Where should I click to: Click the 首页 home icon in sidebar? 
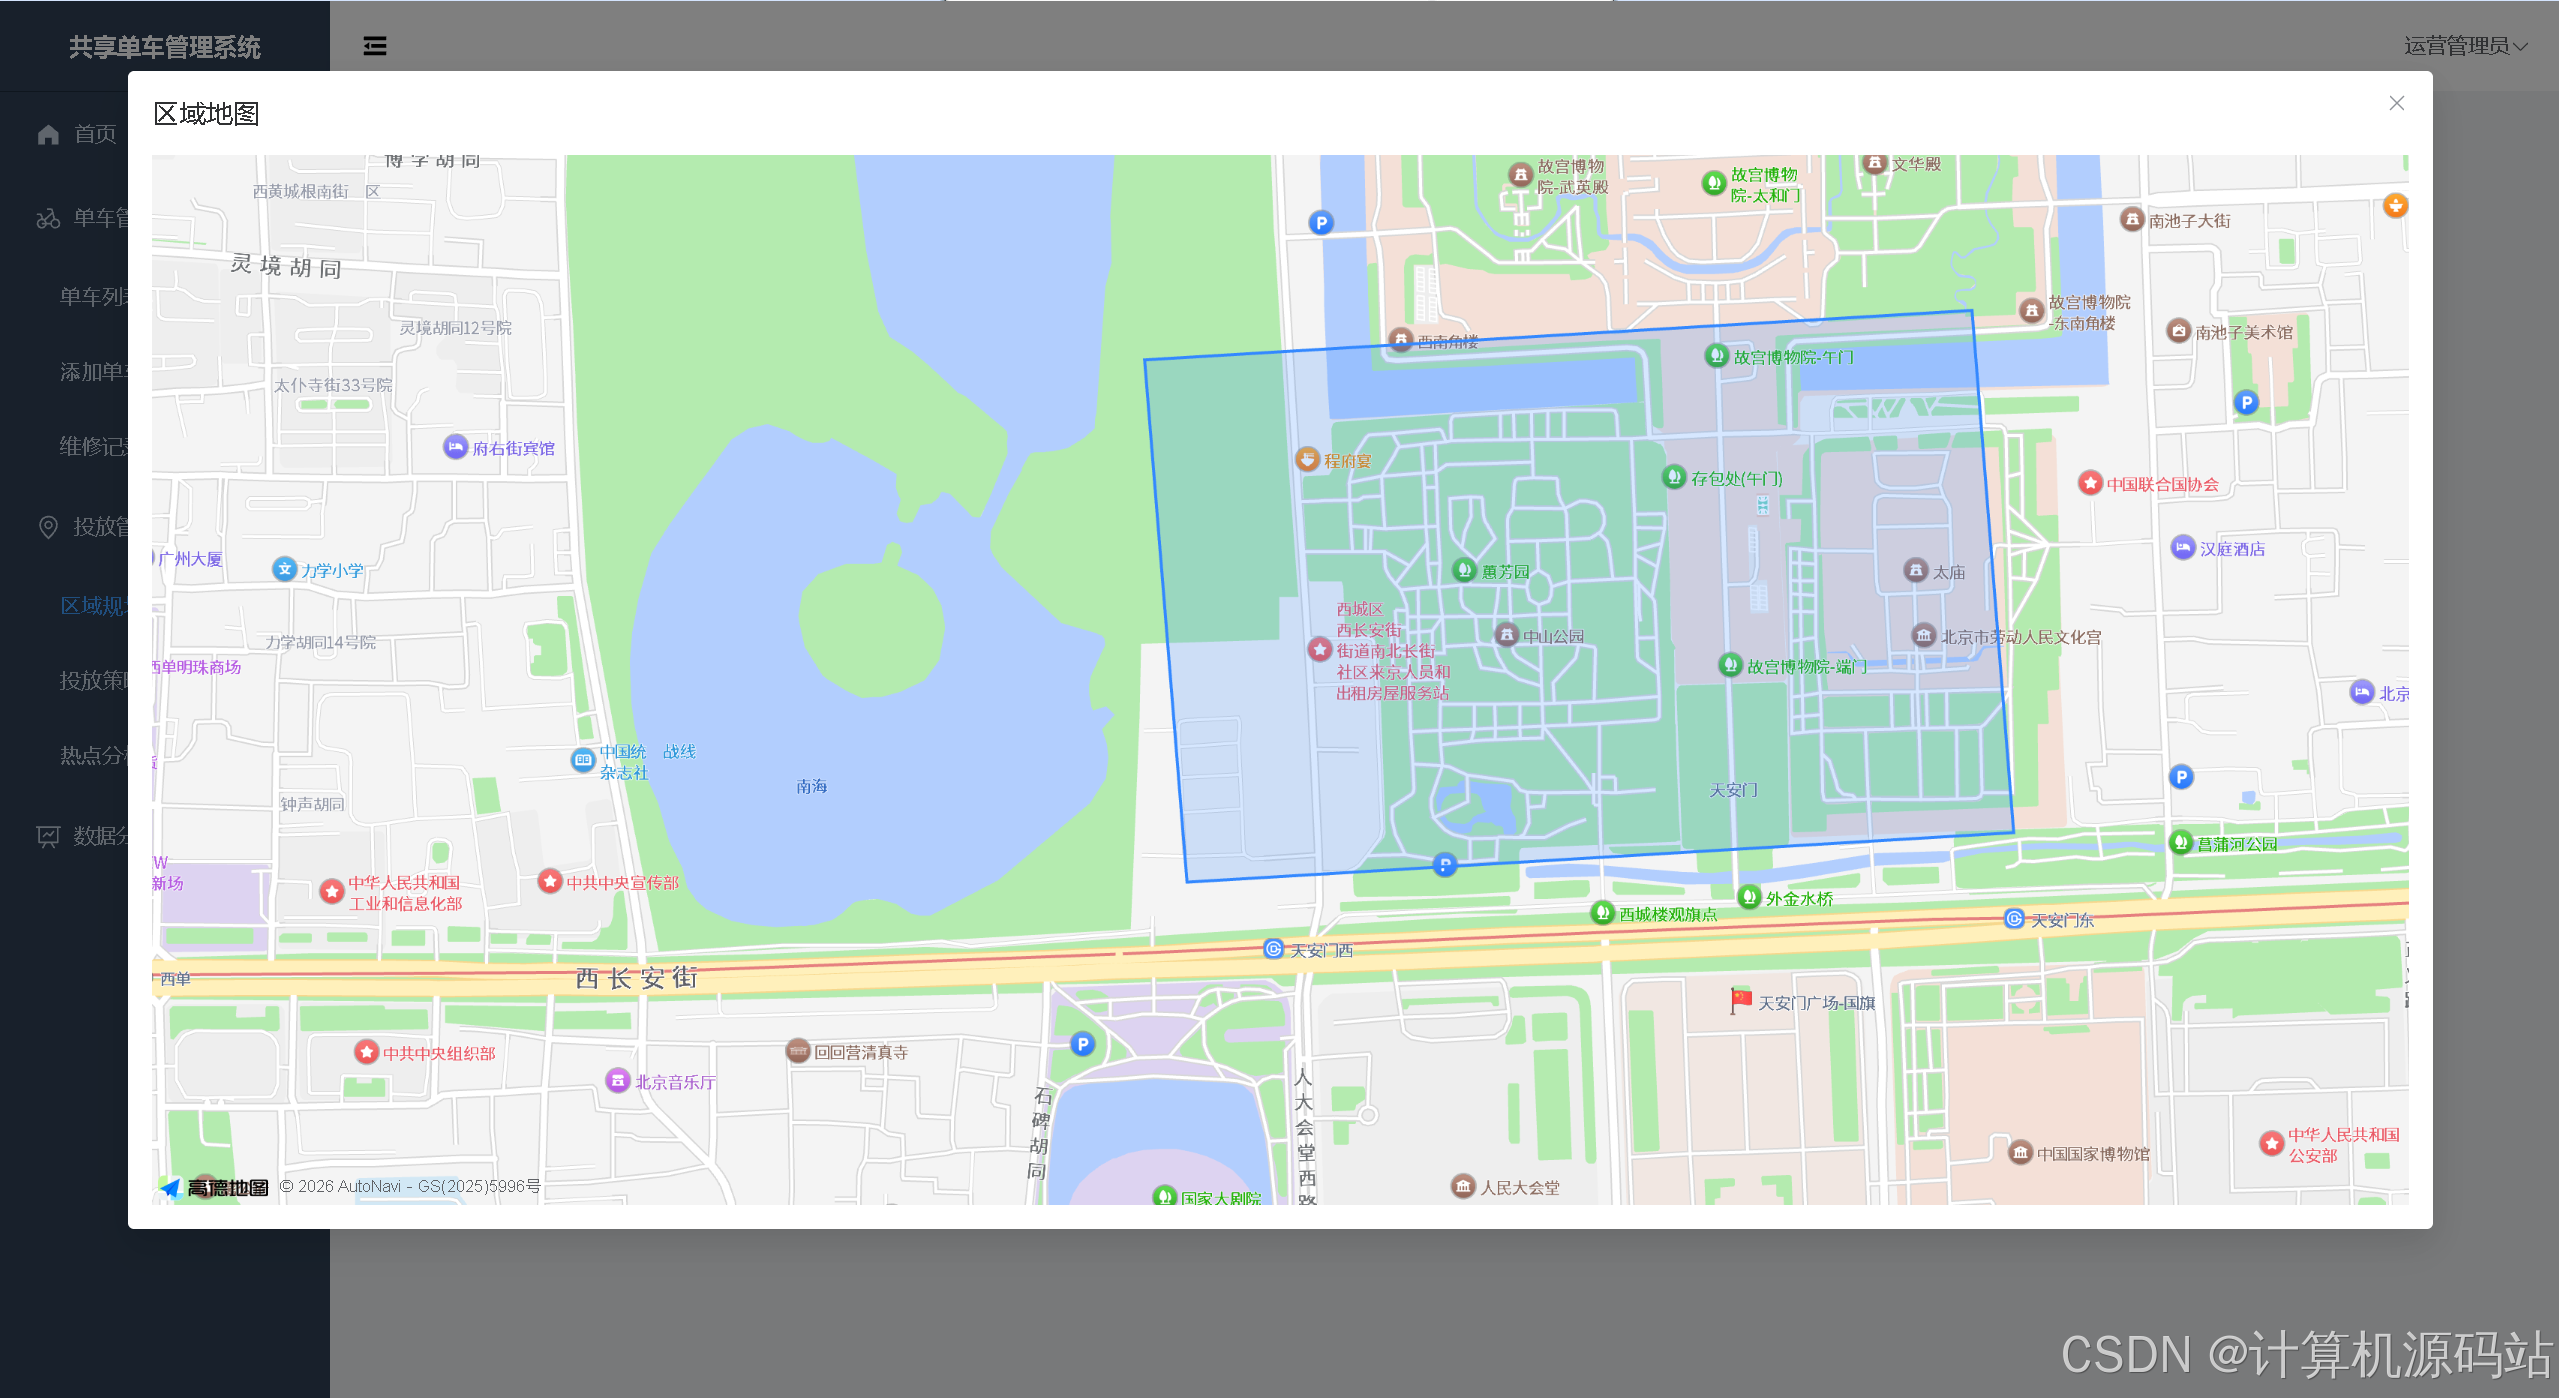[x=48, y=134]
